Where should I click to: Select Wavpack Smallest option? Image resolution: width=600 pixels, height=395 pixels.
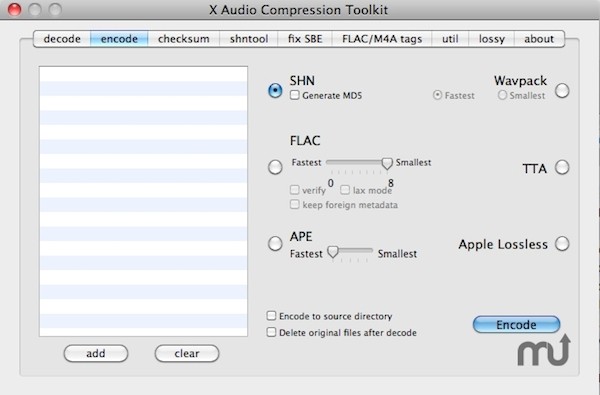tap(502, 95)
